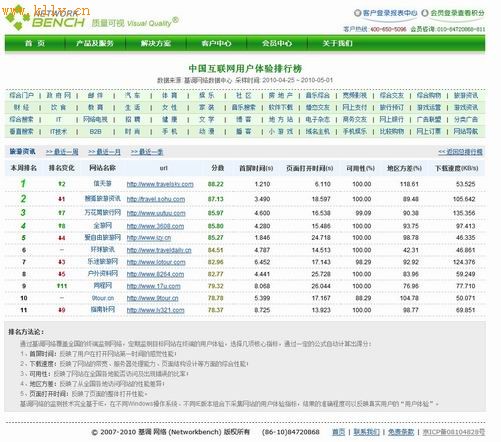Open the 产品及服务 nav menu item
This screenshot has height=442, width=501.
pos(95,43)
